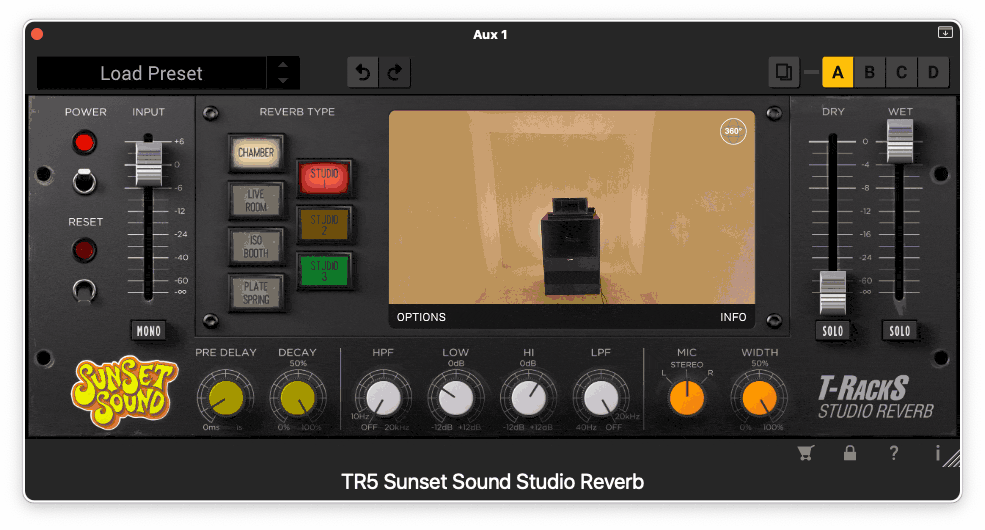The width and height of the screenshot is (985, 530).
Task: Toggle the MONO button under input
Action: 149,331
